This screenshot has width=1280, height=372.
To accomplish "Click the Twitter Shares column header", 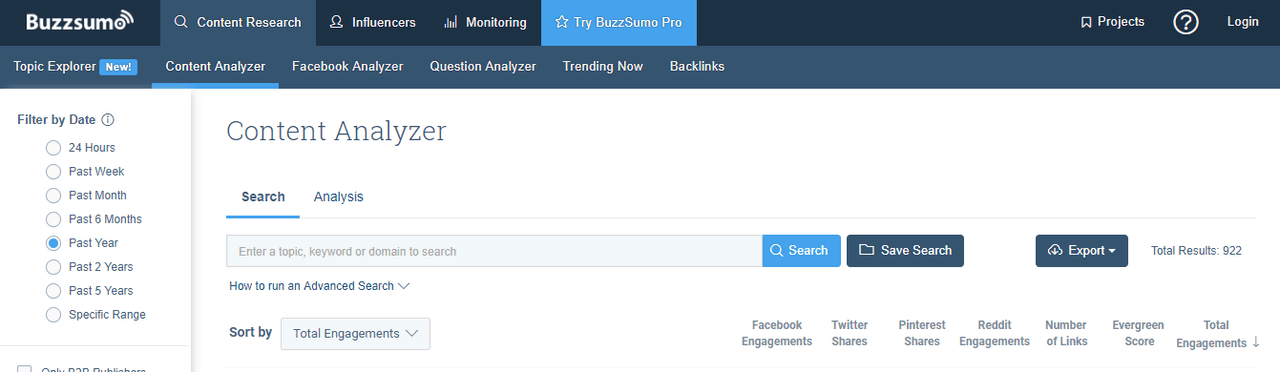I will (x=850, y=334).
